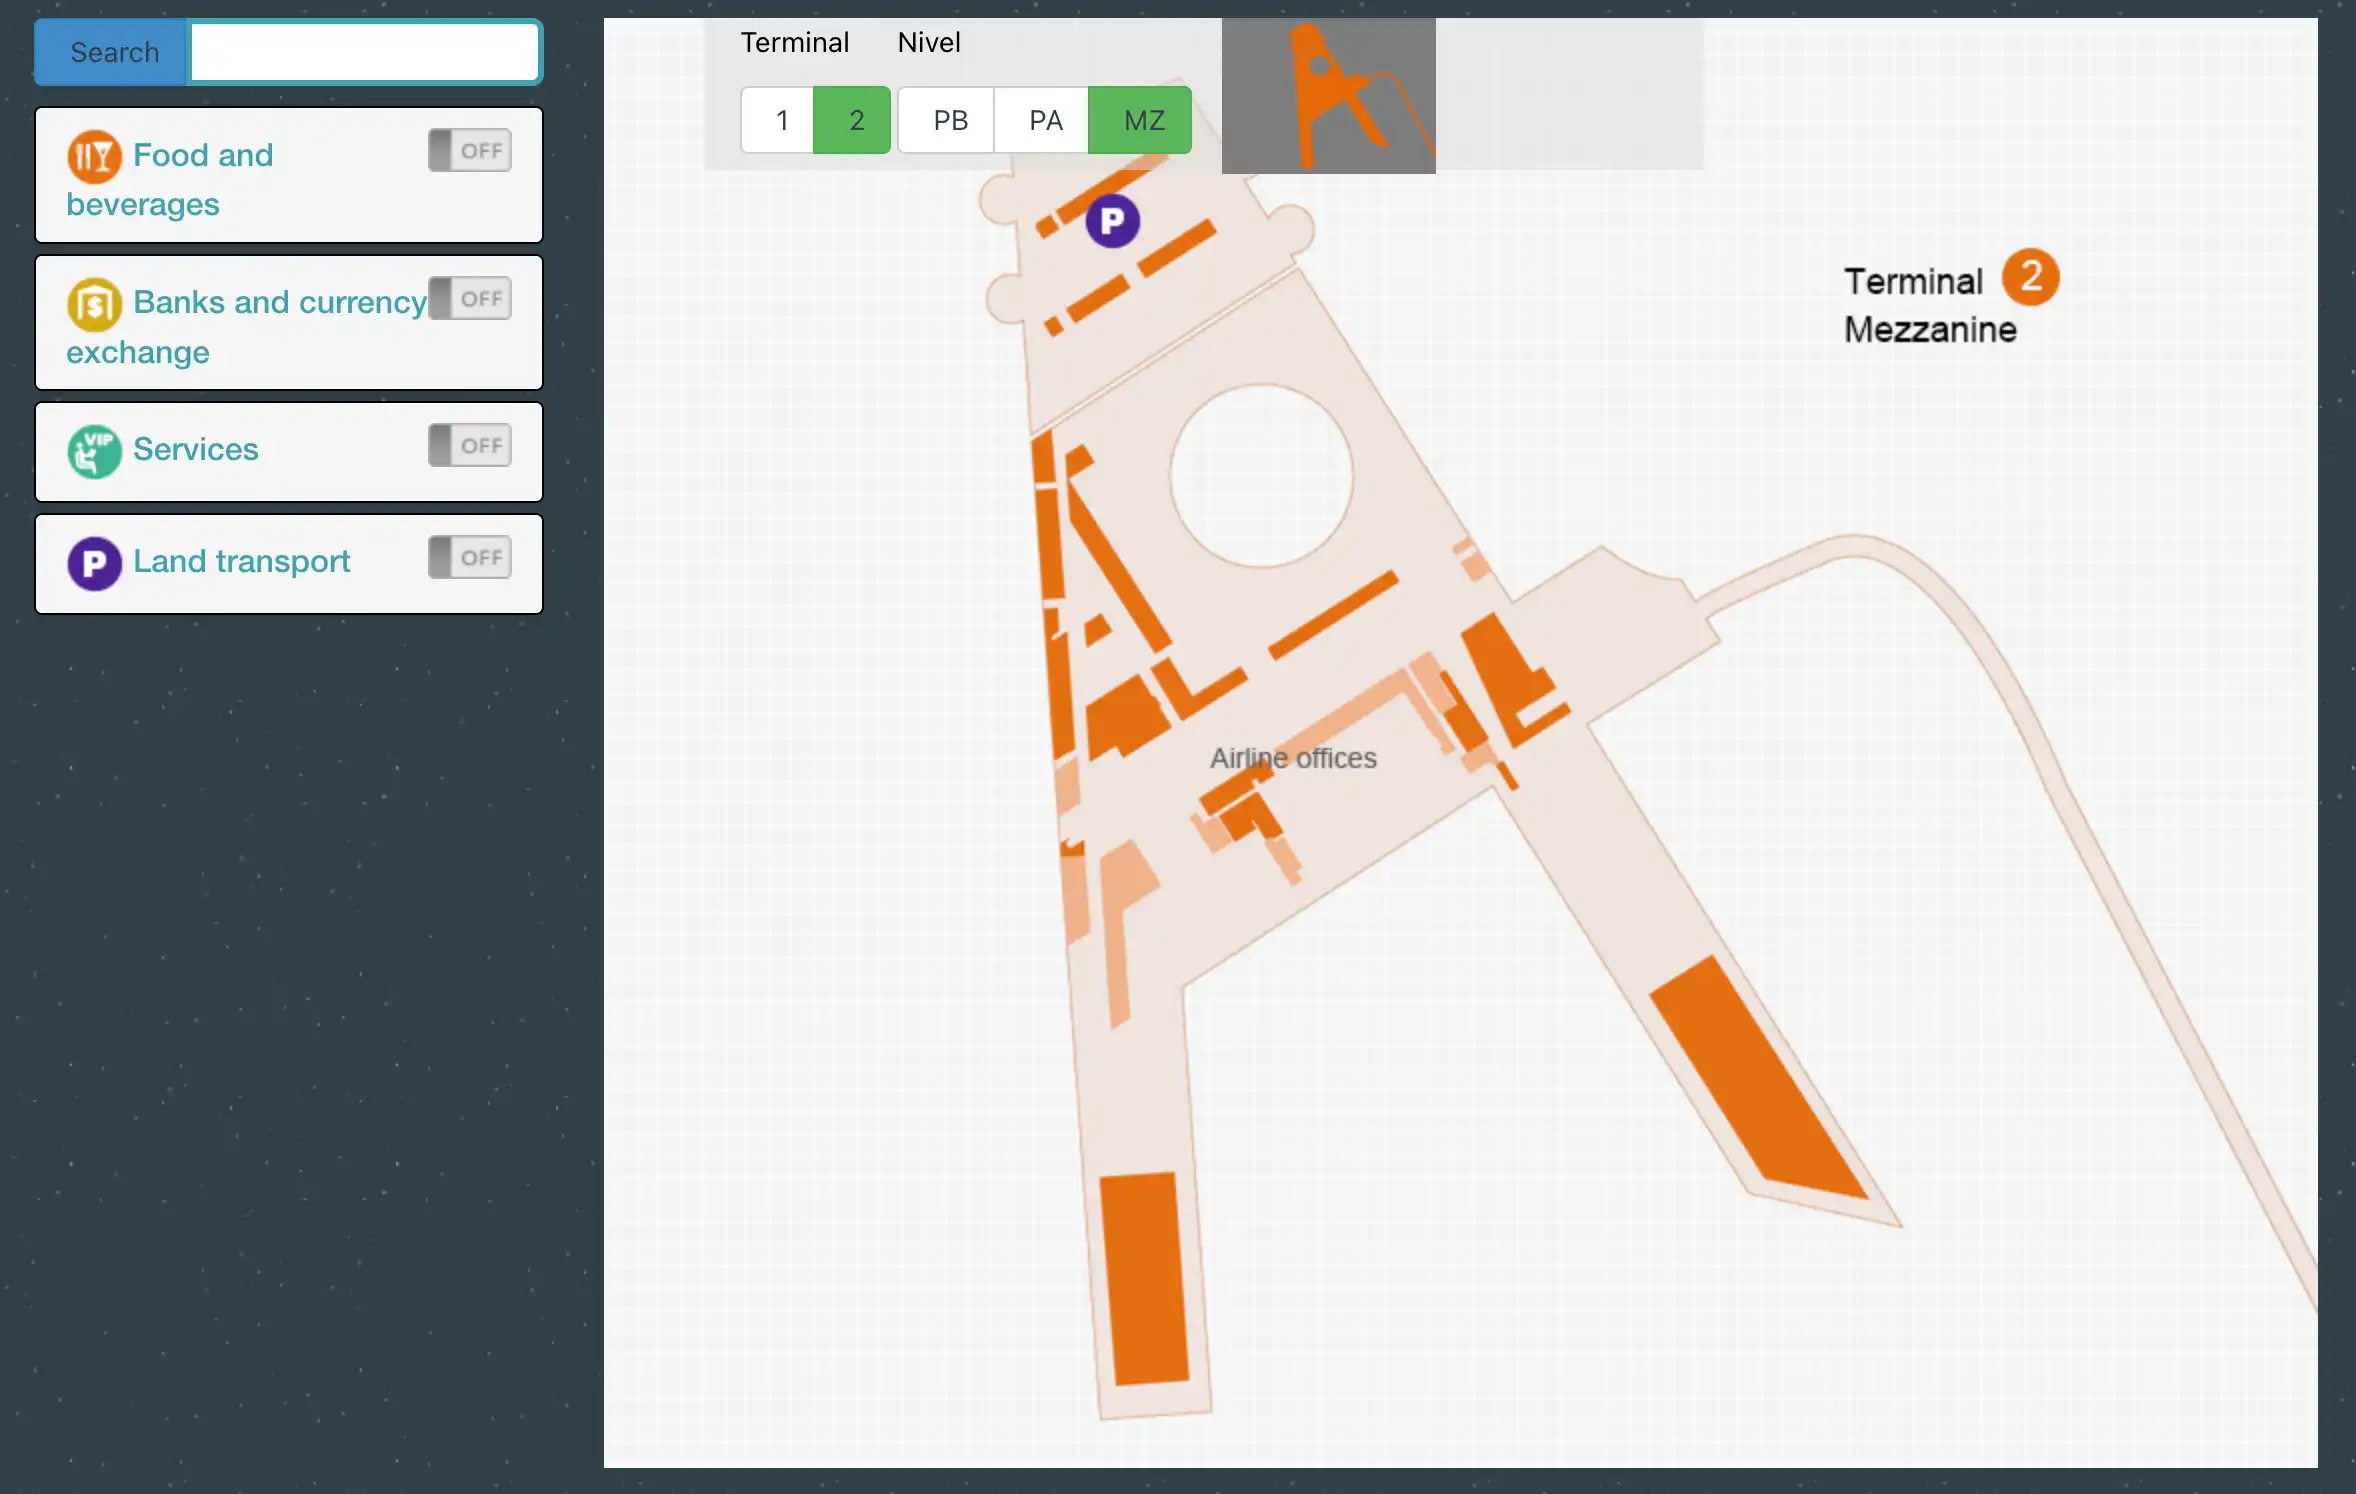Click the Search button with magnifier label

click(x=110, y=51)
